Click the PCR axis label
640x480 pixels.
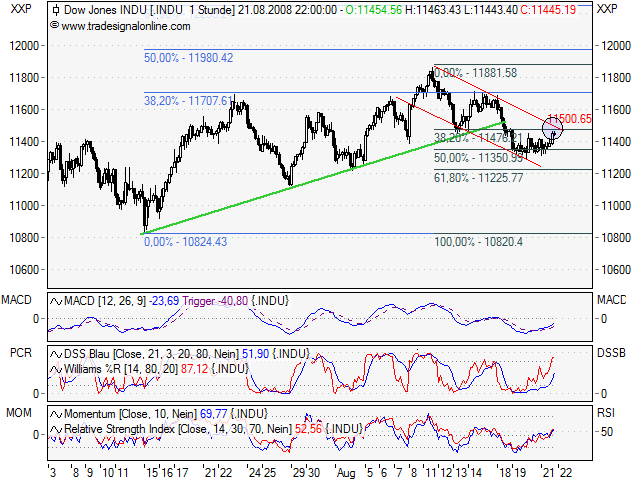click(x=20, y=353)
